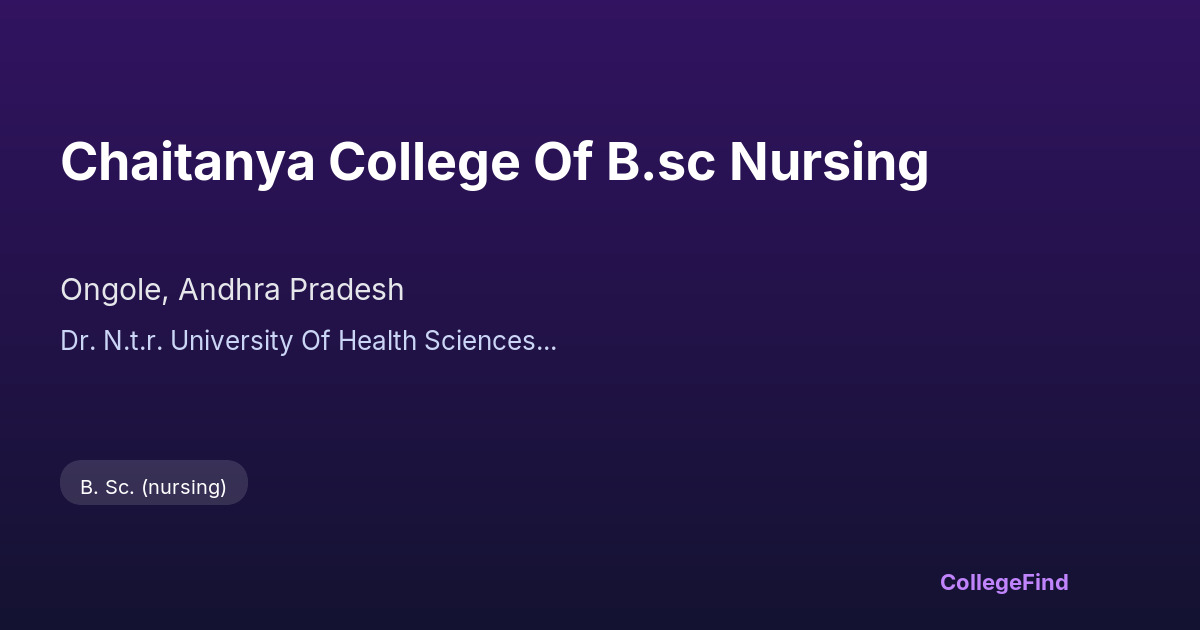Image resolution: width=1200 pixels, height=630 pixels.
Task: Click "Health Sciences" in the university line
Action: click(x=440, y=341)
